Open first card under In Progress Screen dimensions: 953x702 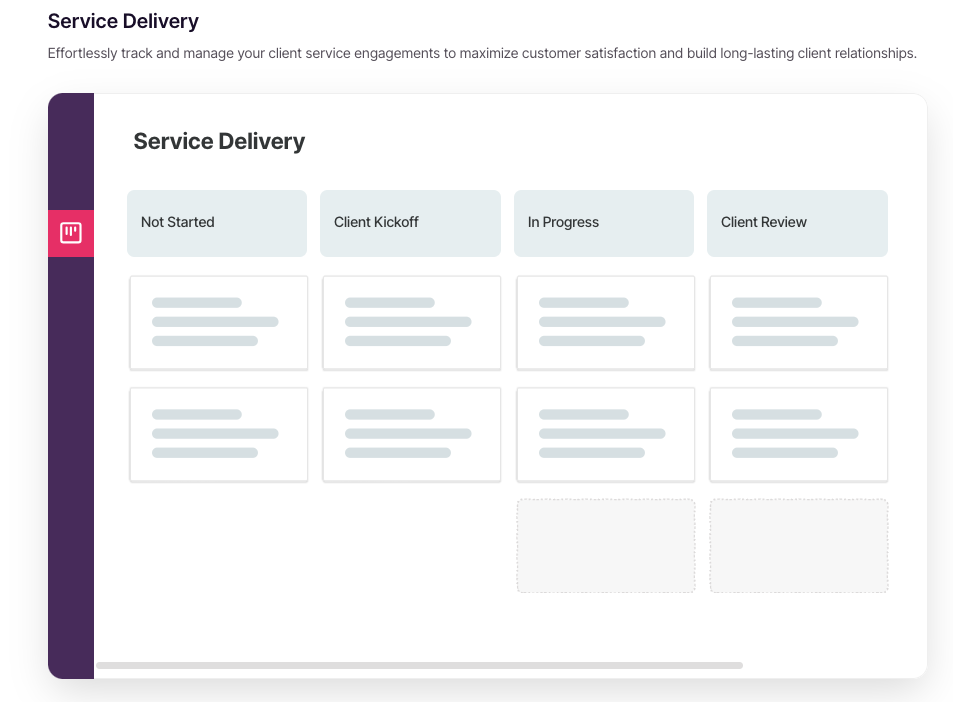[606, 323]
